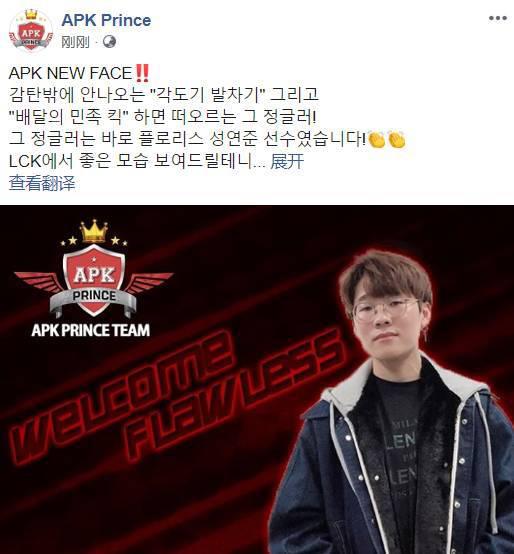The image size is (514, 554).
Task: Open the post options three-dot menu
Action: [498, 18]
